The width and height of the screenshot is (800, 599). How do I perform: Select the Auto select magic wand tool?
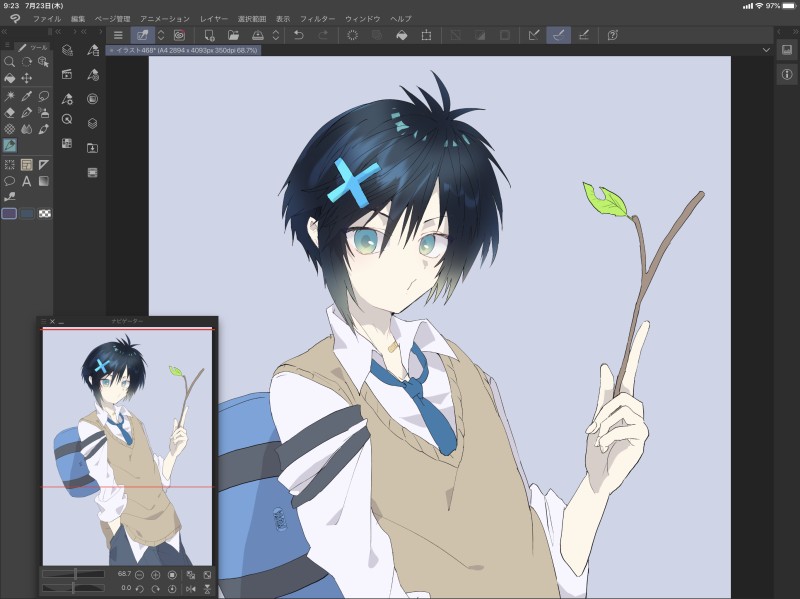coord(9,96)
